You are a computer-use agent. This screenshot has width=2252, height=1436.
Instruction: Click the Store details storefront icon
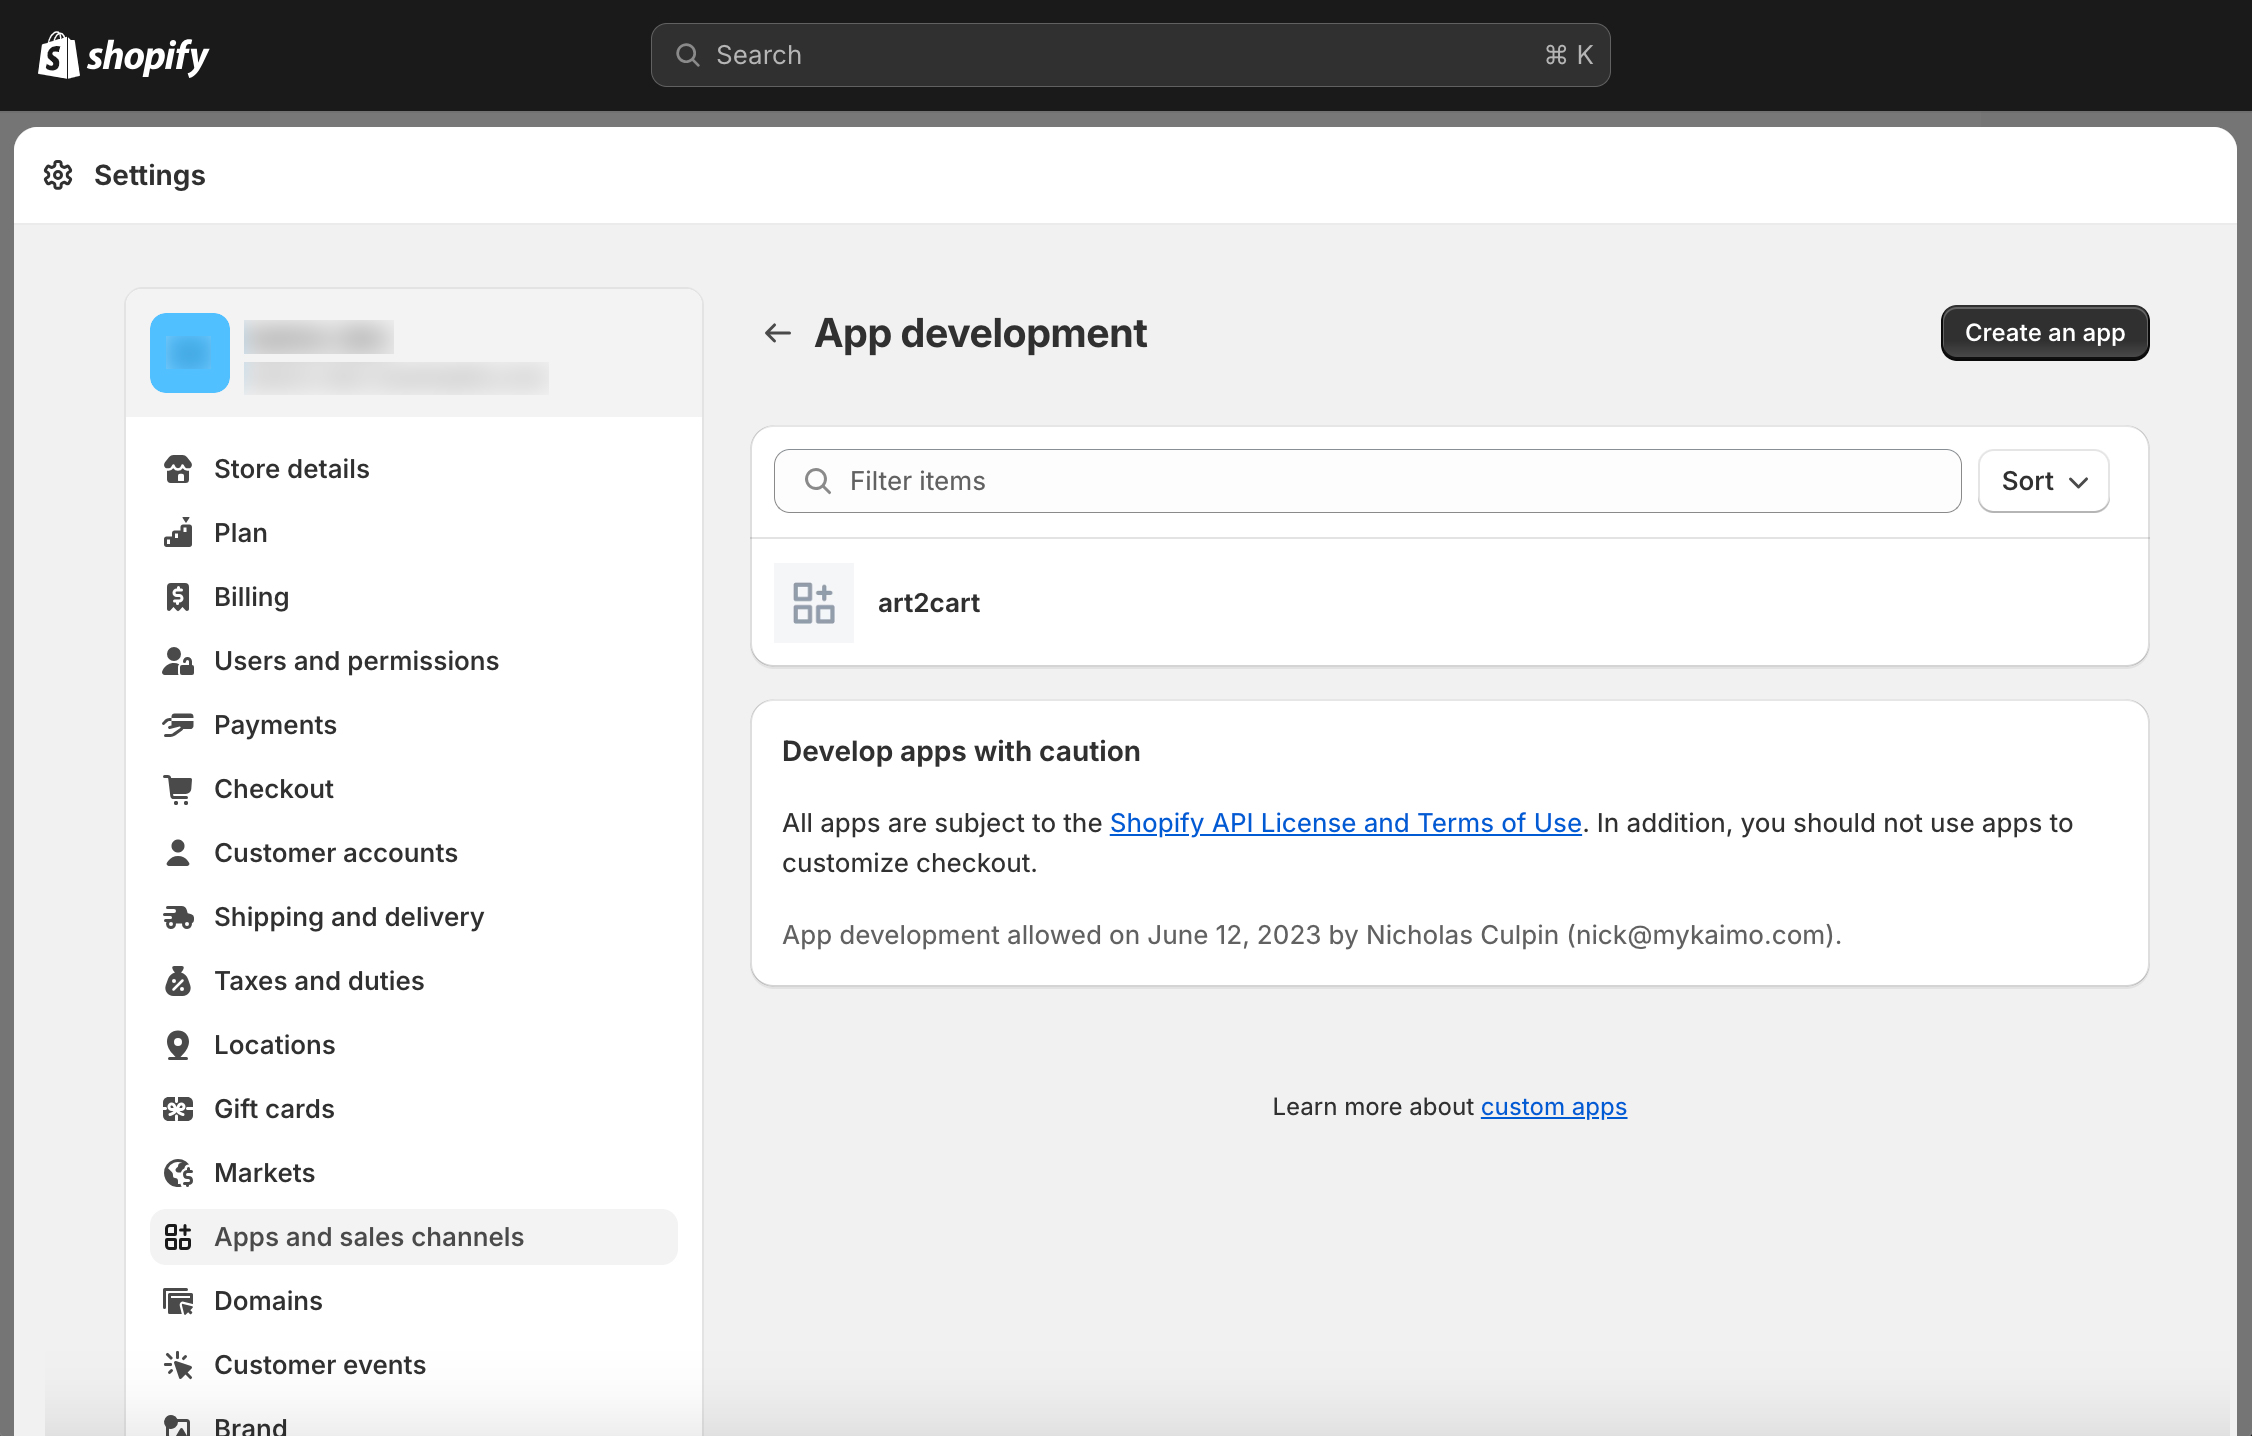pyautogui.click(x=178, y=469)
